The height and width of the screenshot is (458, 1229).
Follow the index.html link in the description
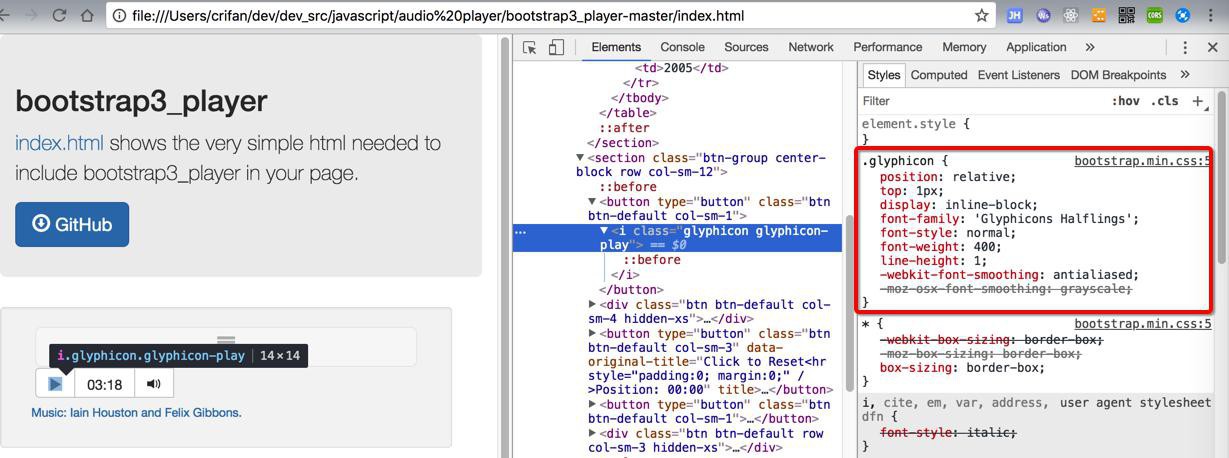(x=59, y=143)
